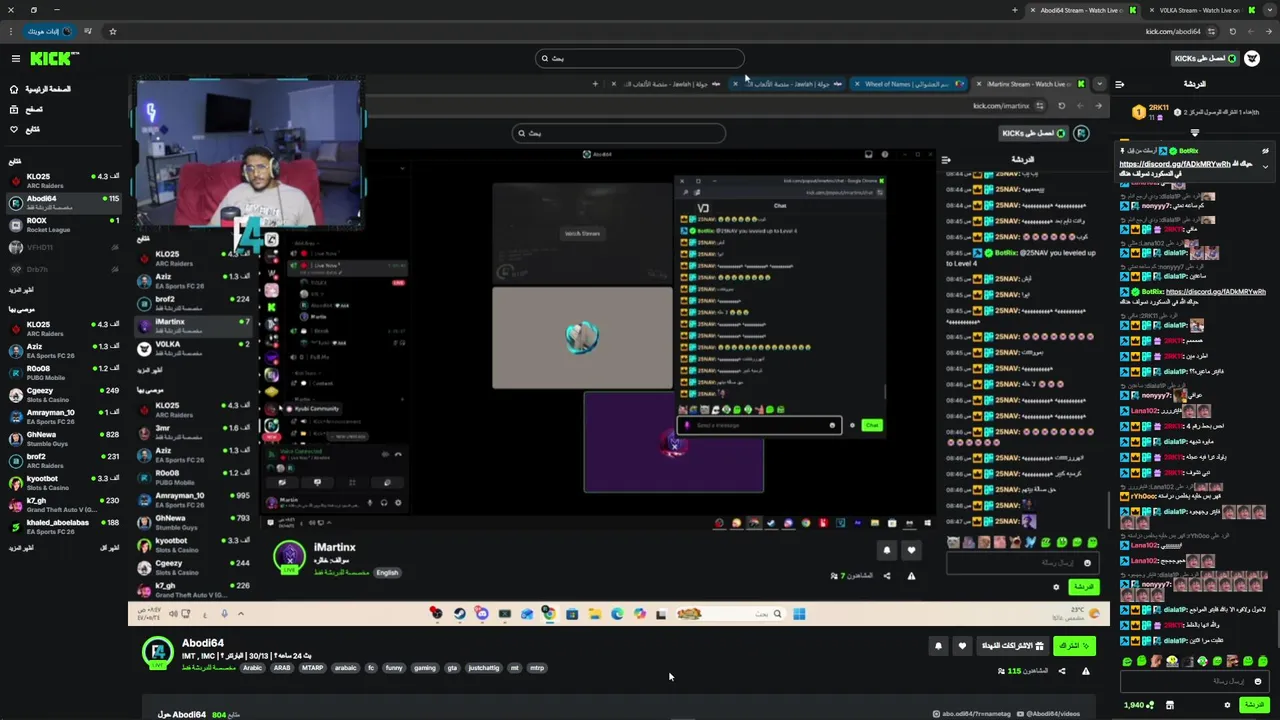Collapse the chat panel

[1119, 84]
